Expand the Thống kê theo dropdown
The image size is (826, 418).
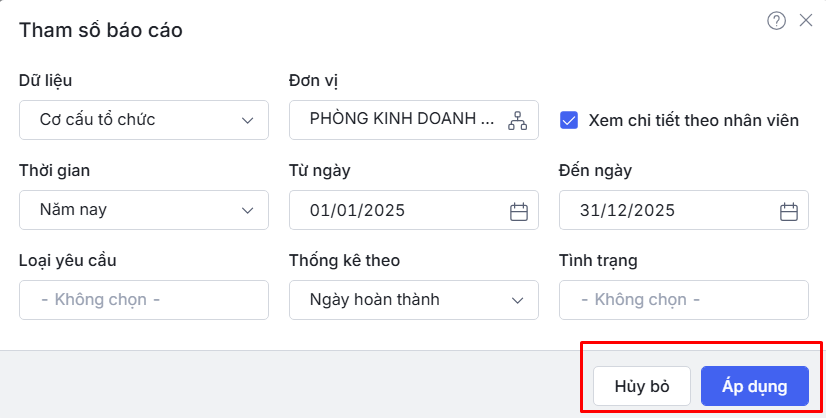[518, 300]
